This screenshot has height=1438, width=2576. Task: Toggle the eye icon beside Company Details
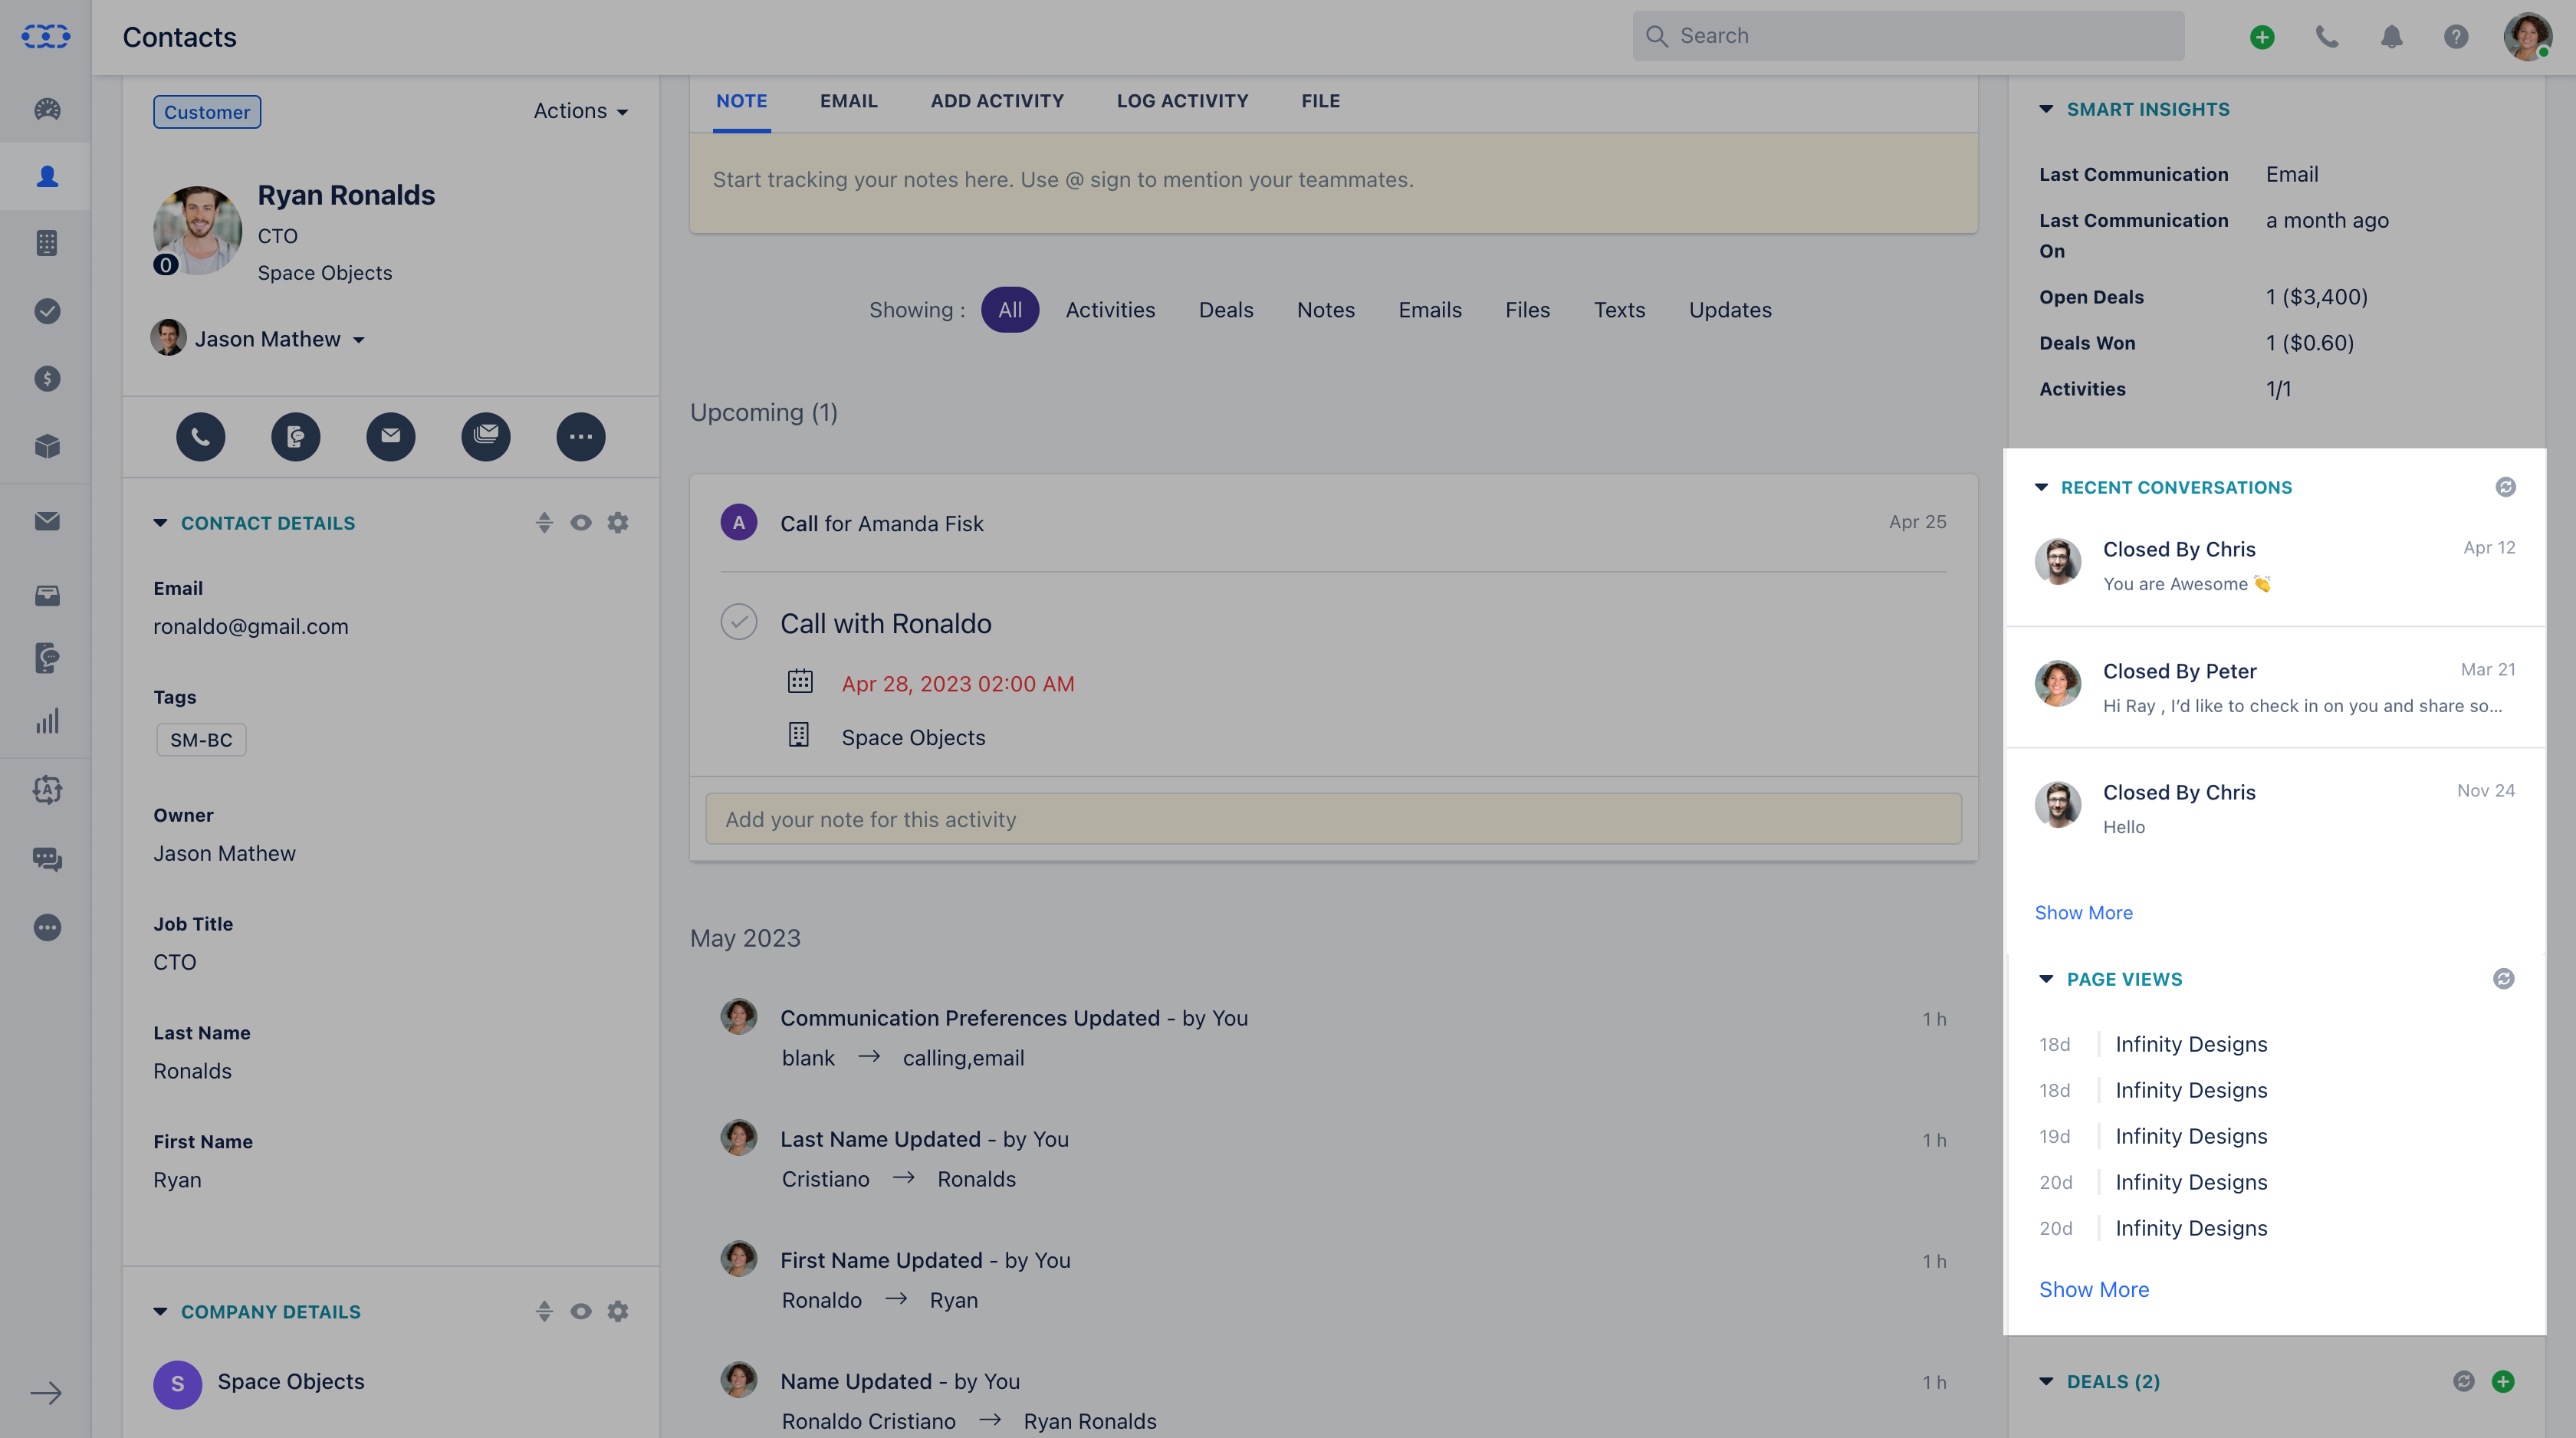[581, 1311]
